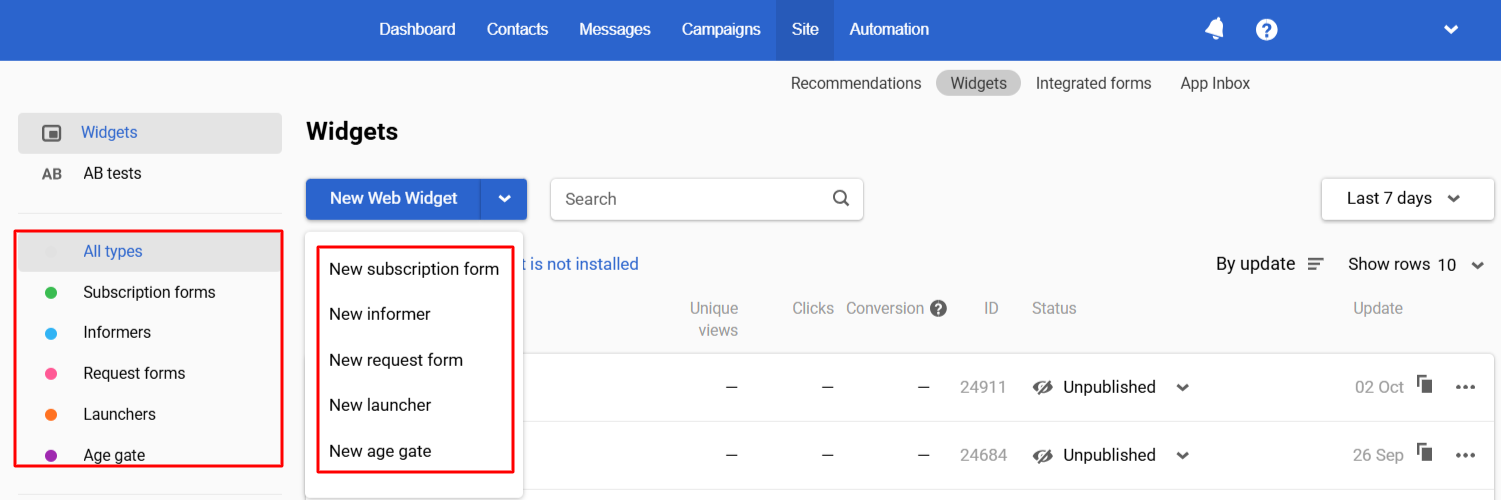
Task: Click the blue Informers dot
Action: 51,334
